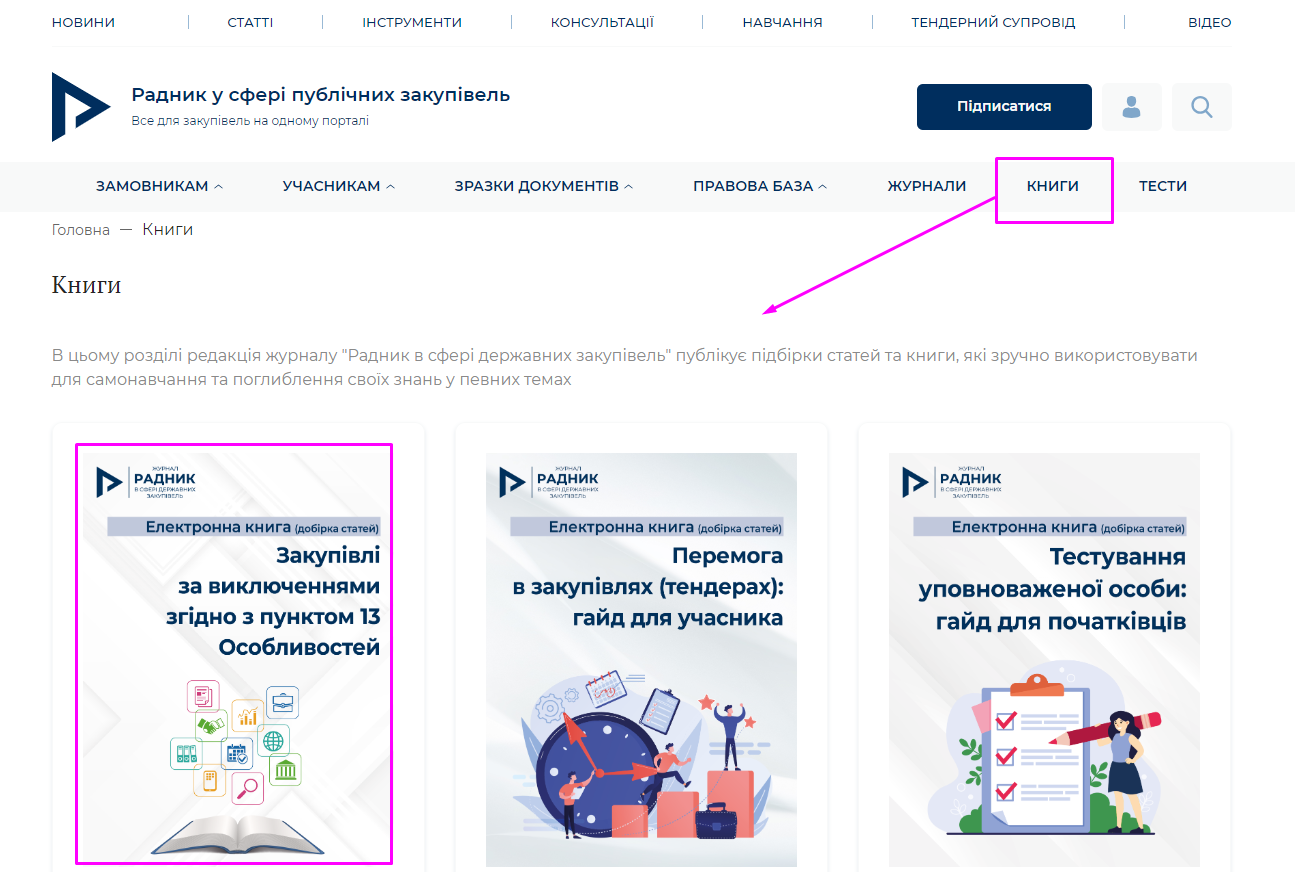This screenshot has height=872, width=1295.
Task: Go to the Журнали section
Action: (927, 186)
